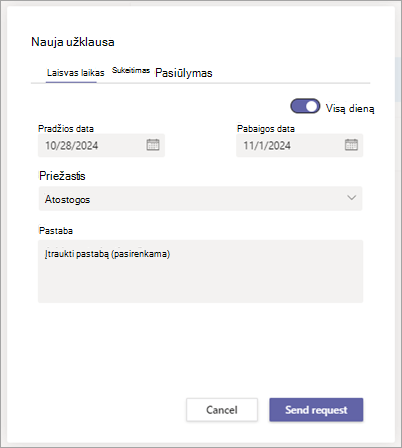Open the Pradžios data calendar icon
Screen dimensions: 402x448
pyautogui.click(x=153, y=145)
